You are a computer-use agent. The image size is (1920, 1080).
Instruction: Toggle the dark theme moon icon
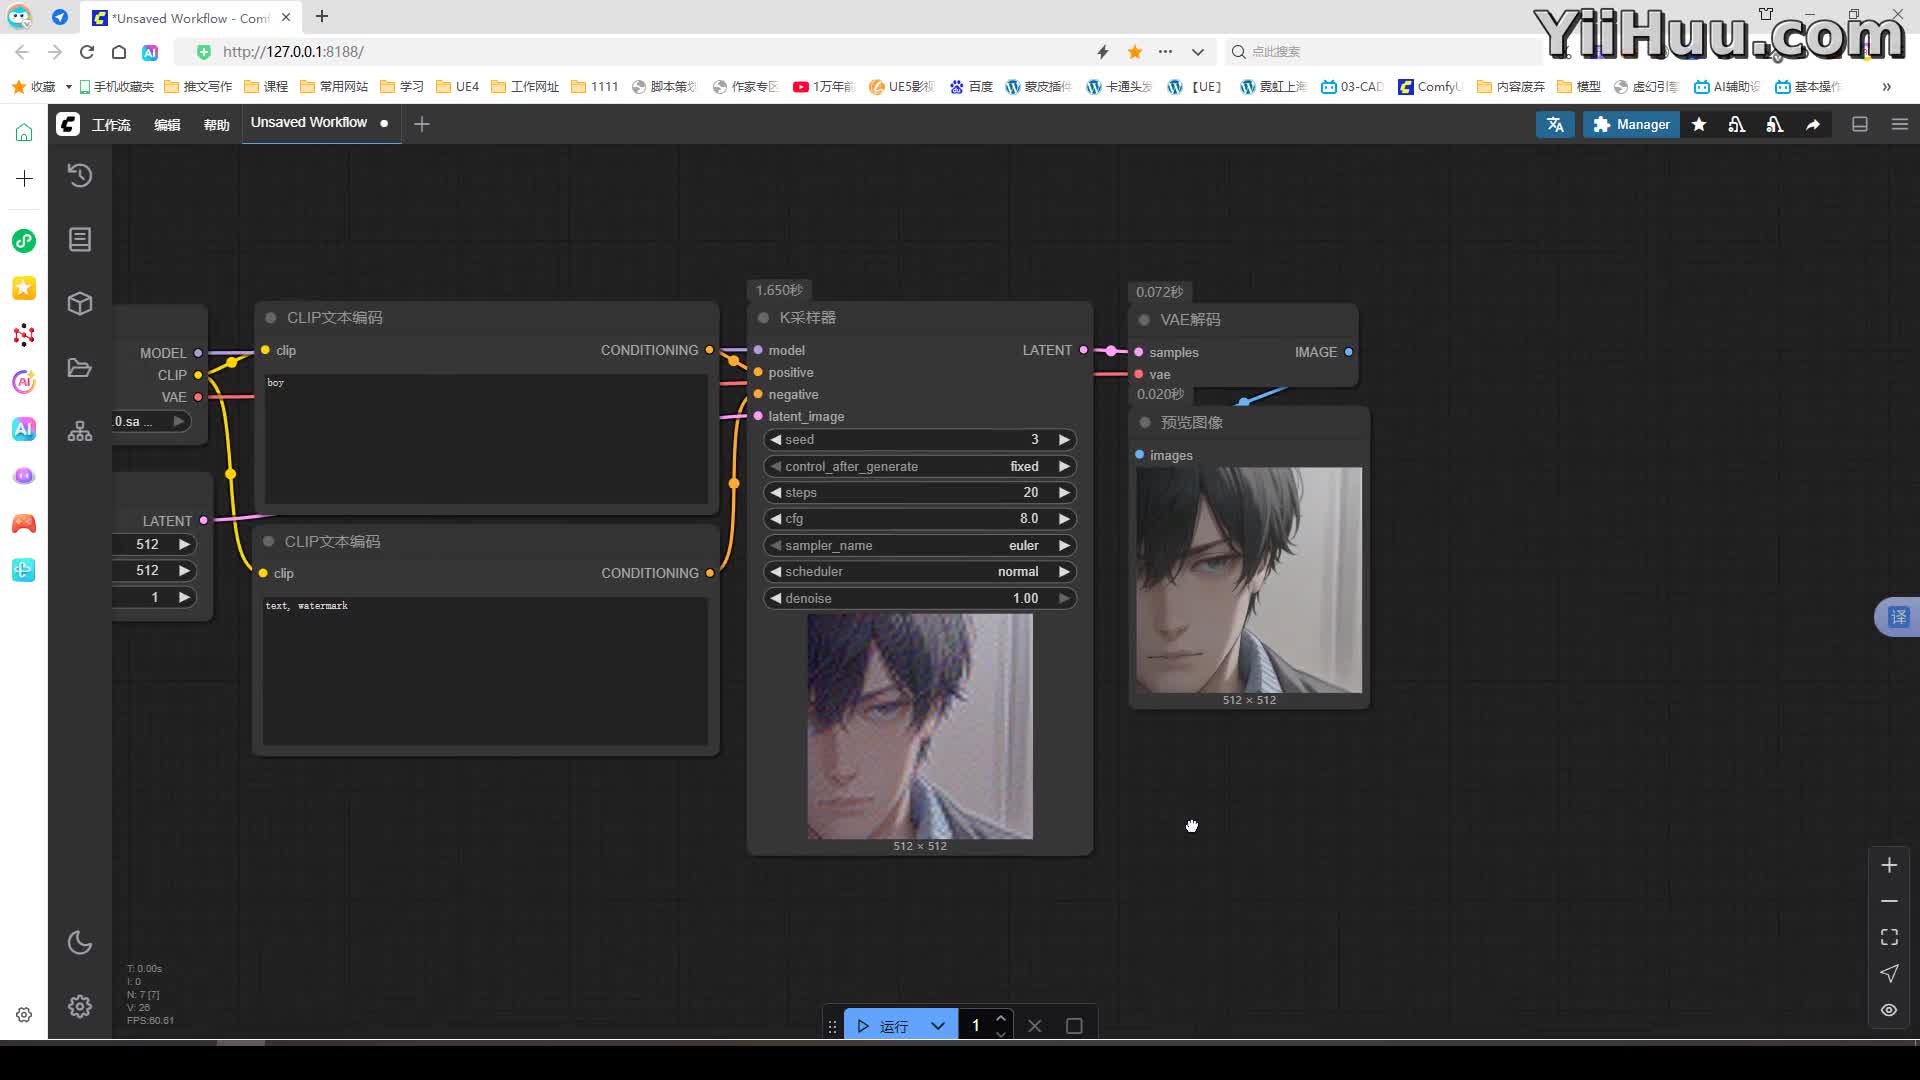80,942
